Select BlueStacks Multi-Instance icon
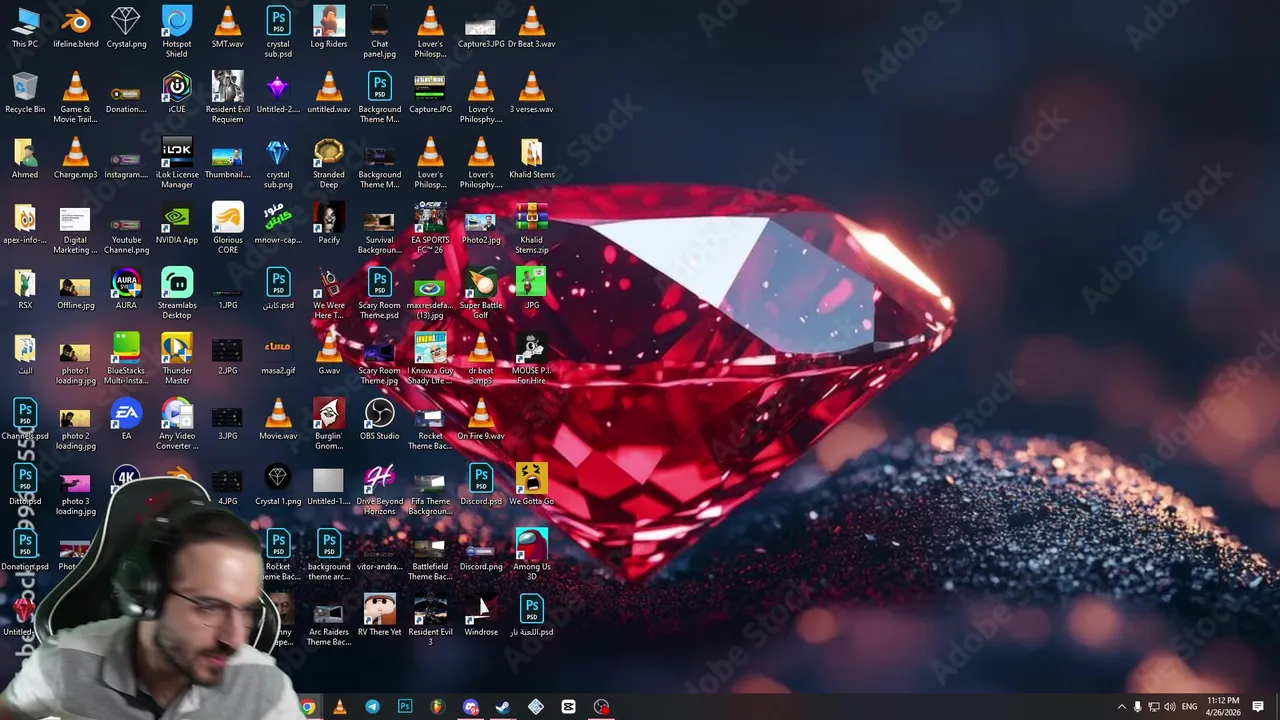Image resolution: width=1280 pixels, height=720 pixels. [126, 359]
